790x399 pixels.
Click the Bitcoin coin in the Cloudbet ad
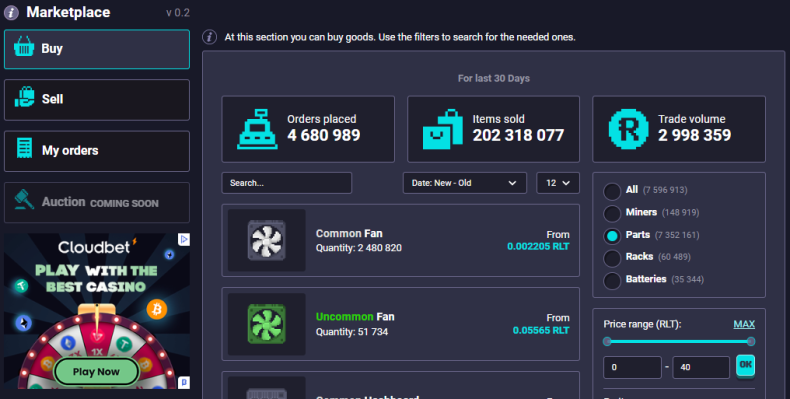pos(157,308)
